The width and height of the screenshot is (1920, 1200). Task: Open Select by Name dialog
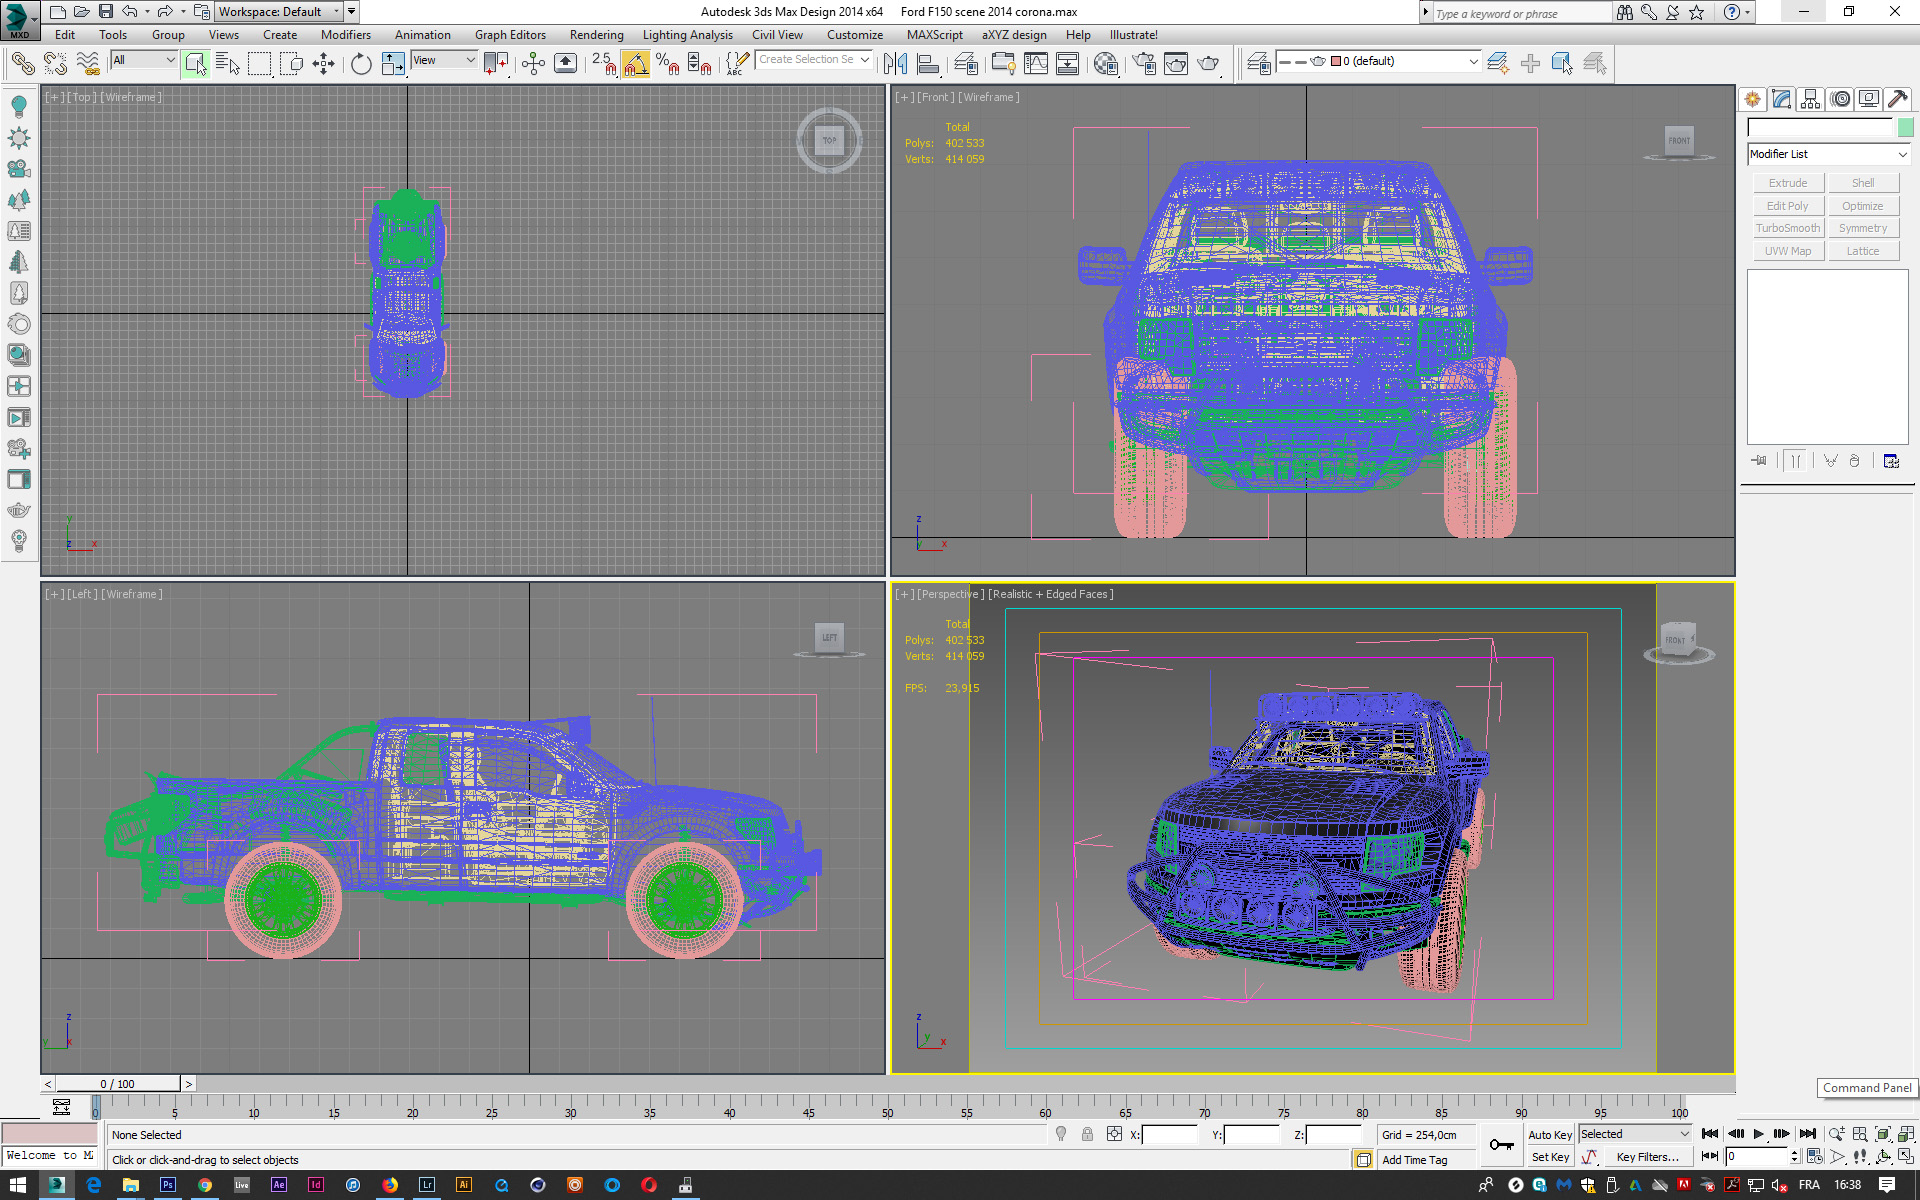point(228,64)
